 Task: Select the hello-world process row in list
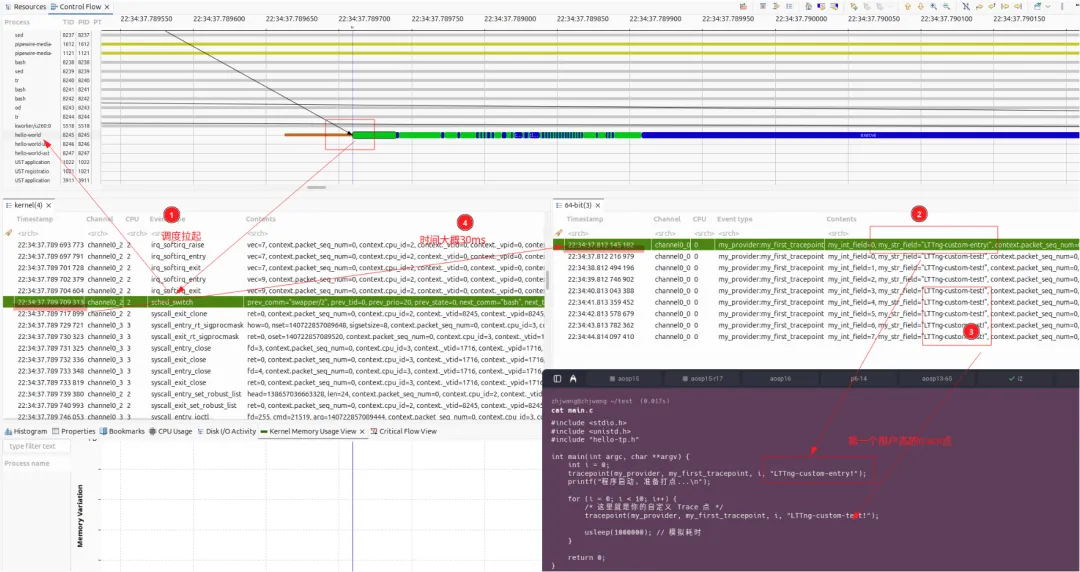point(28,135)
